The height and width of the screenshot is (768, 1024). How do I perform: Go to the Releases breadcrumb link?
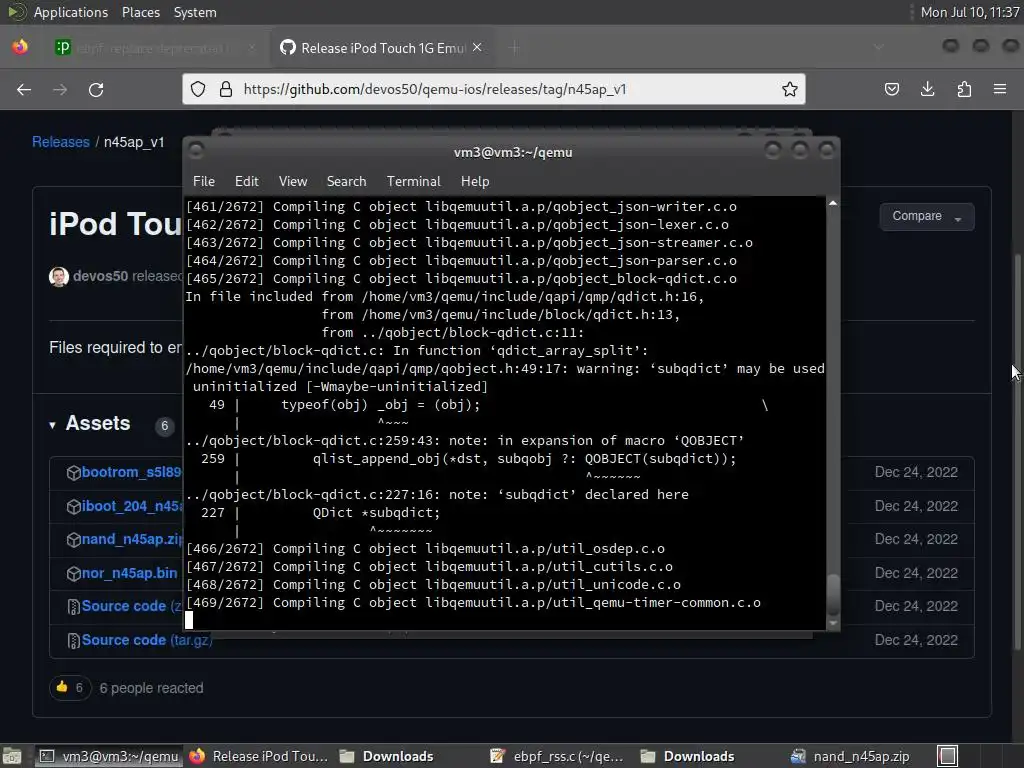point(61,142)
